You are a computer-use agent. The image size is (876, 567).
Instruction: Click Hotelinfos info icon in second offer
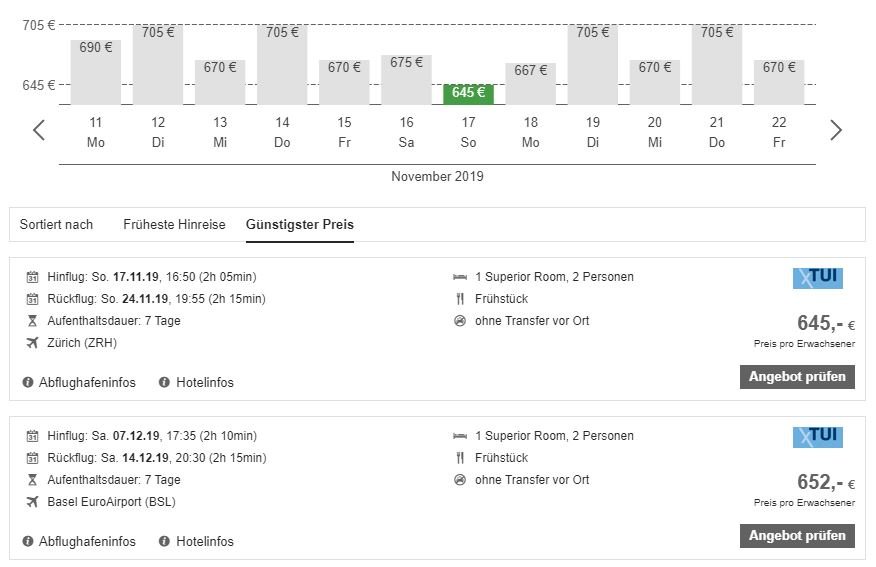[164, 541]
